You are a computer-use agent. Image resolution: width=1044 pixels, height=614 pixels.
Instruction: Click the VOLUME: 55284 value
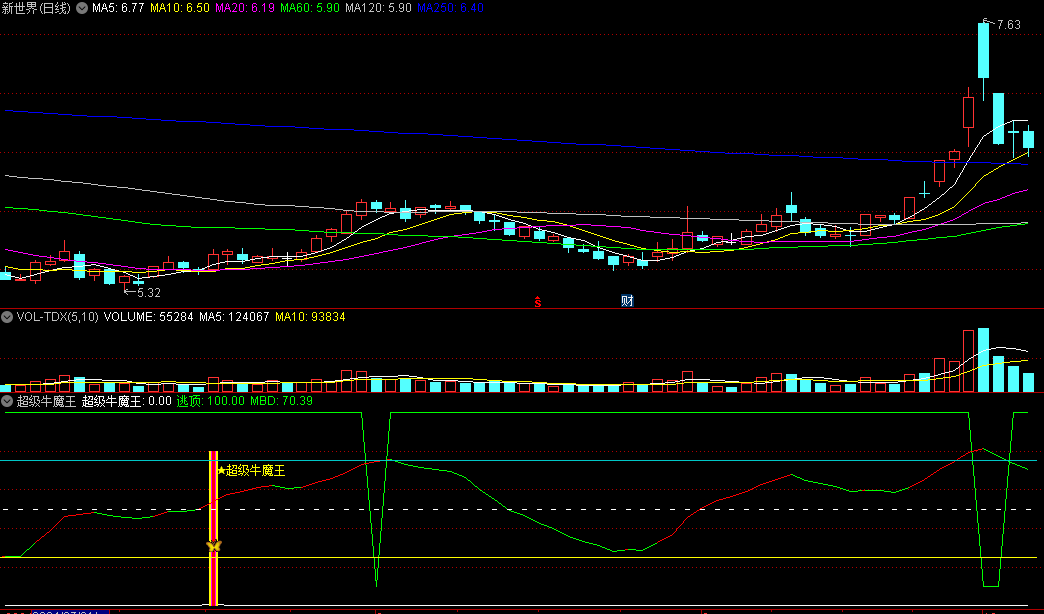[x=148, y=317]
